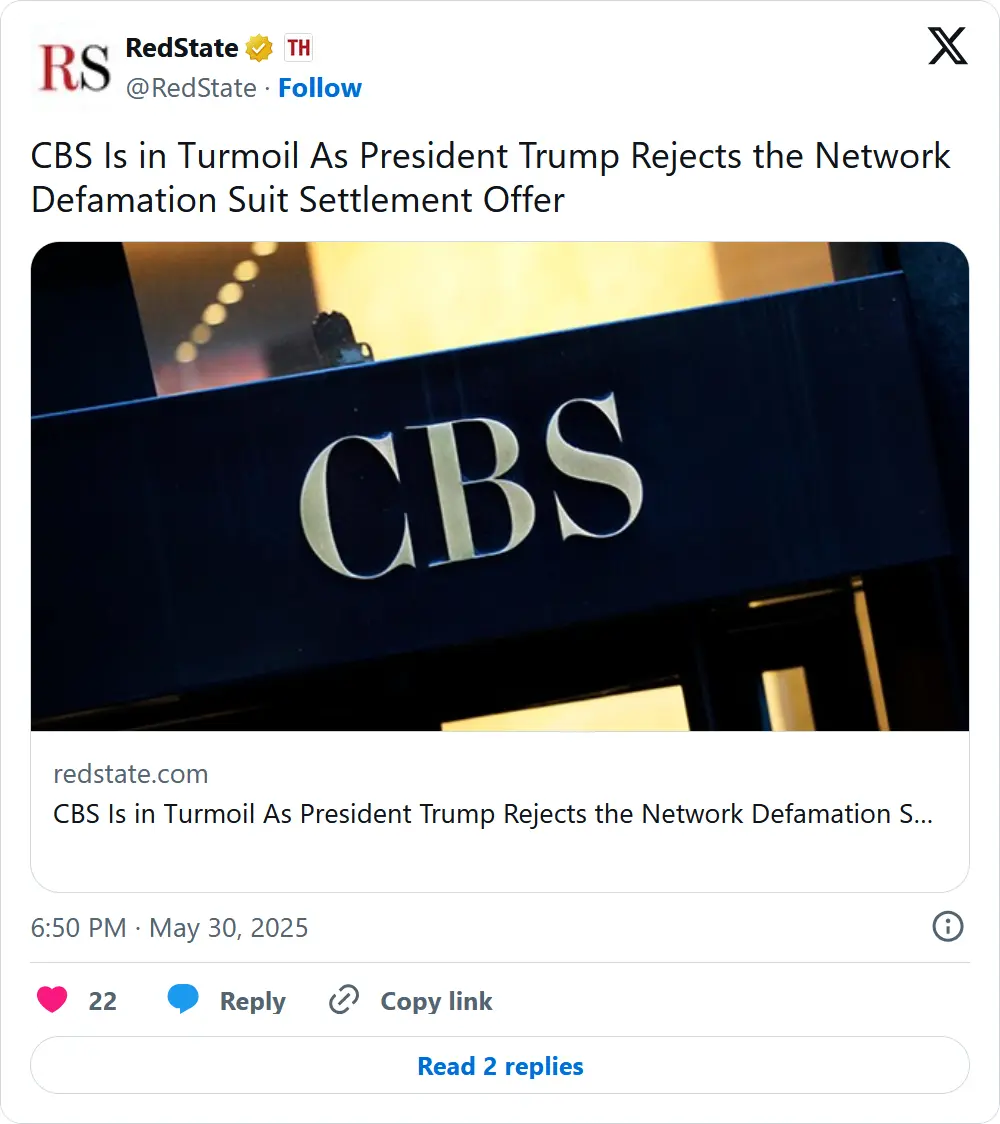
Task: Click the pink heart like icon
Action: pyautogui.click(x=52, y=1000)
